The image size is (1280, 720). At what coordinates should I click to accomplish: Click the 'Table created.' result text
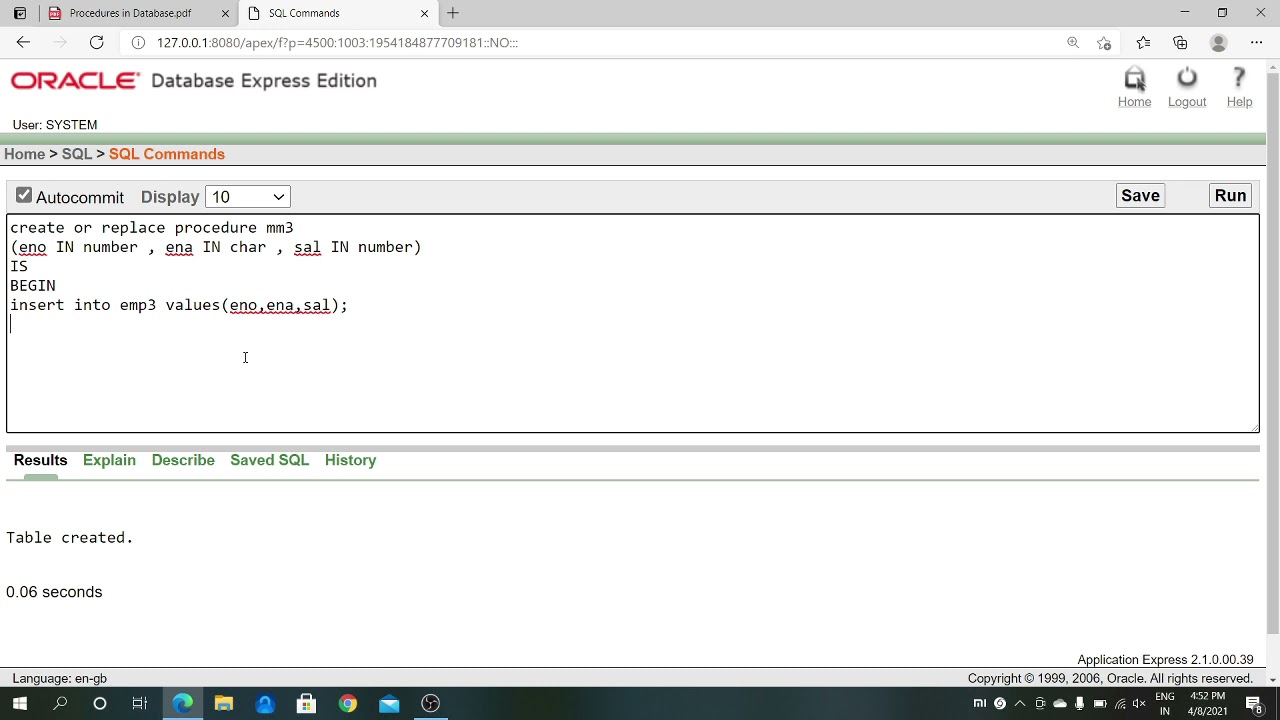coord(69,538)
